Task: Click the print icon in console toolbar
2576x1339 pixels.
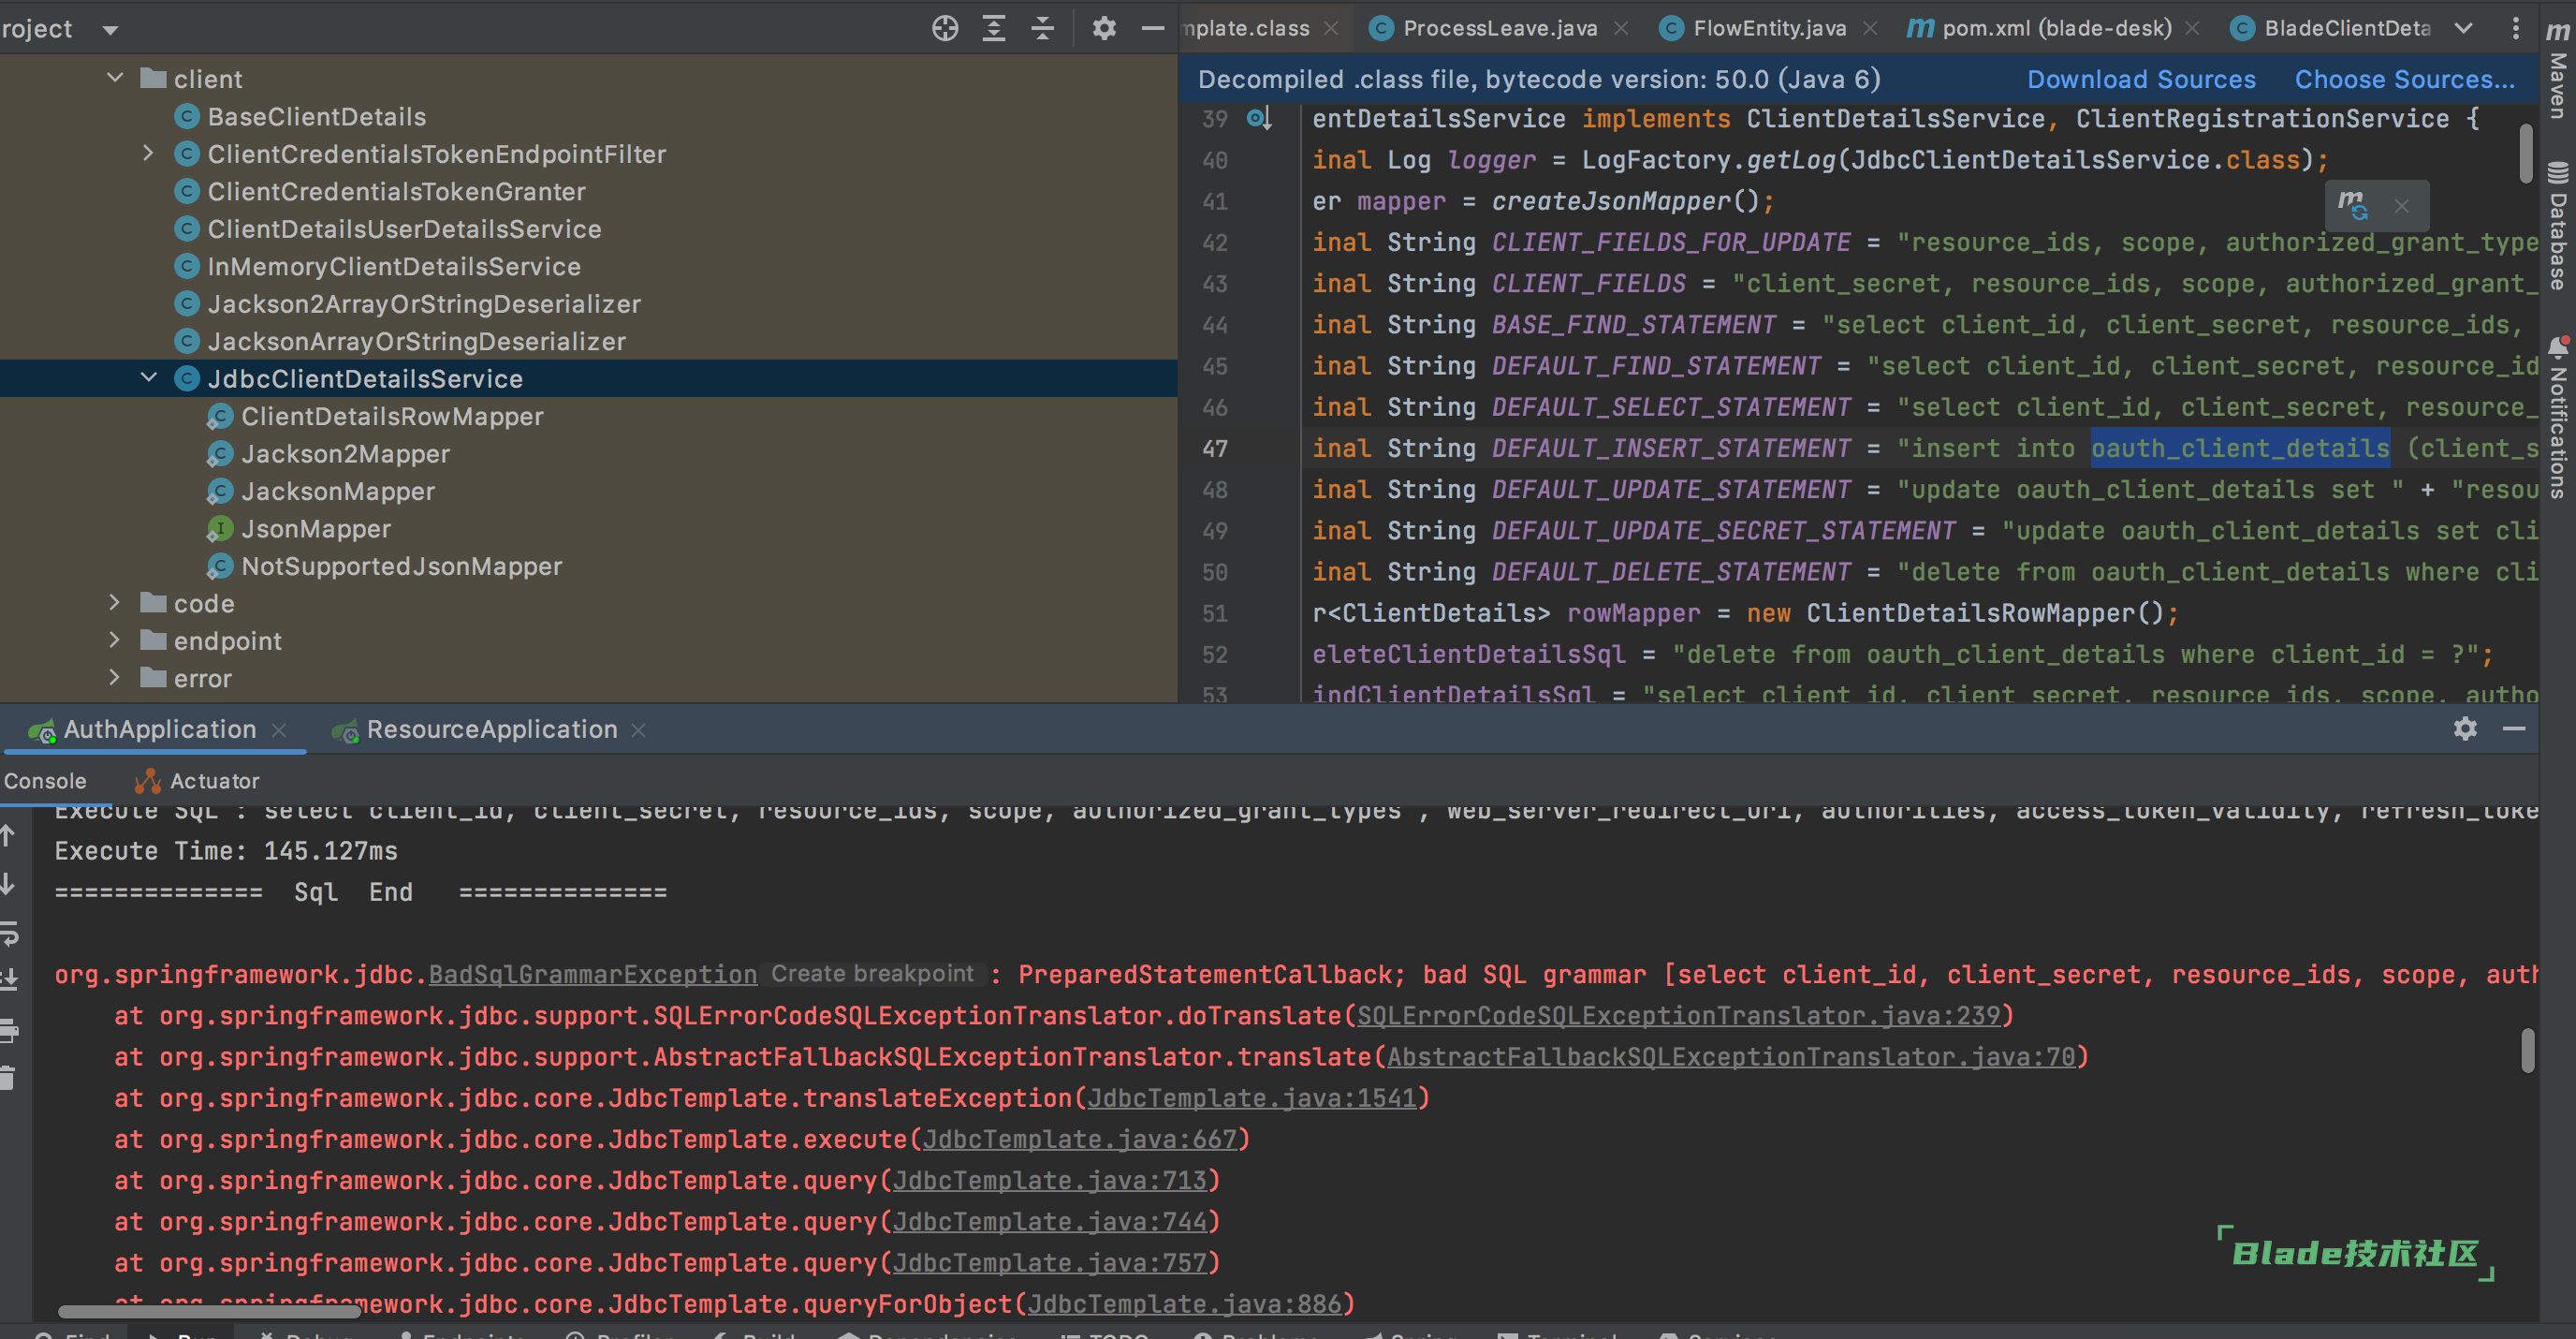Action: point(9,1029)
